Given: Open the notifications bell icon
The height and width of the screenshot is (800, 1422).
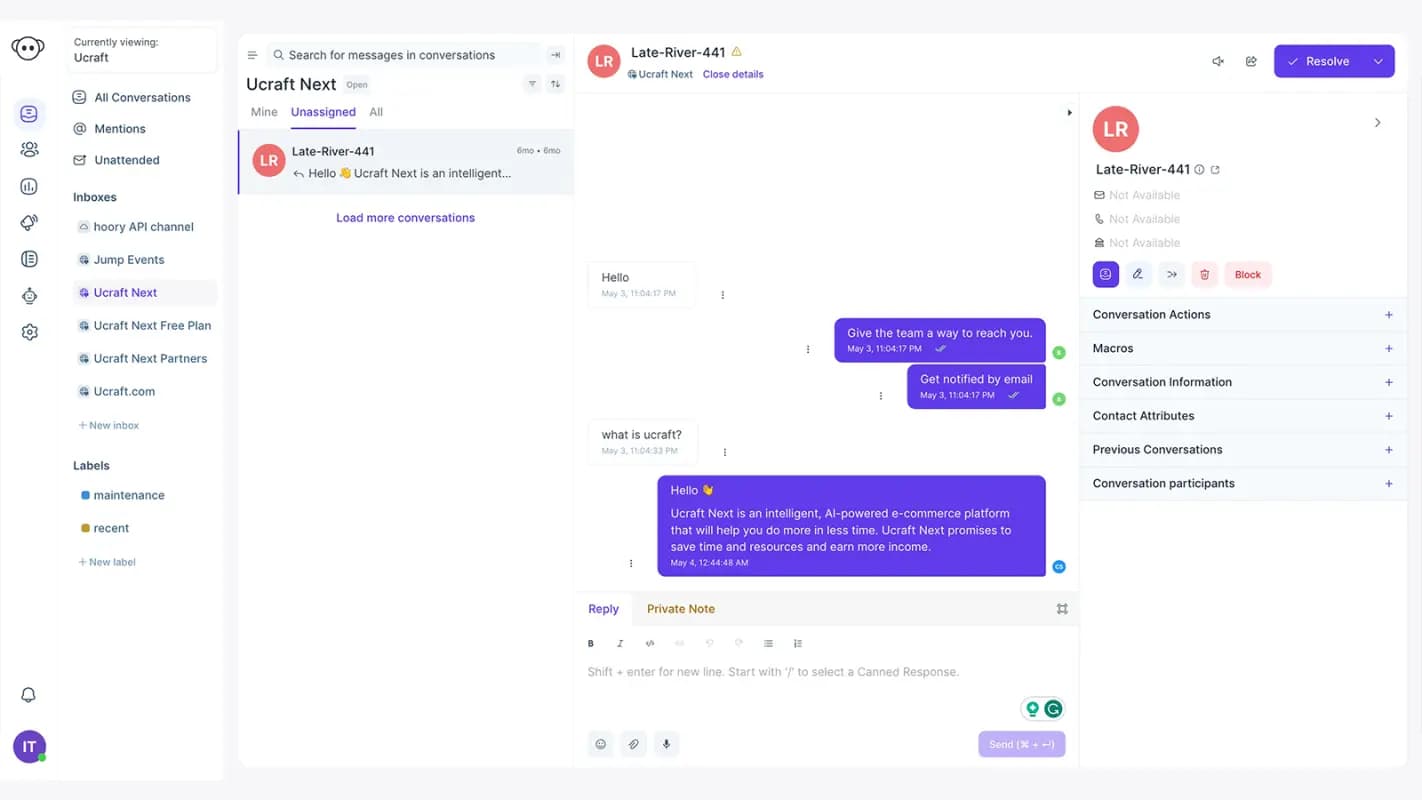Looking at the screenshot, I should pos(29,695).
